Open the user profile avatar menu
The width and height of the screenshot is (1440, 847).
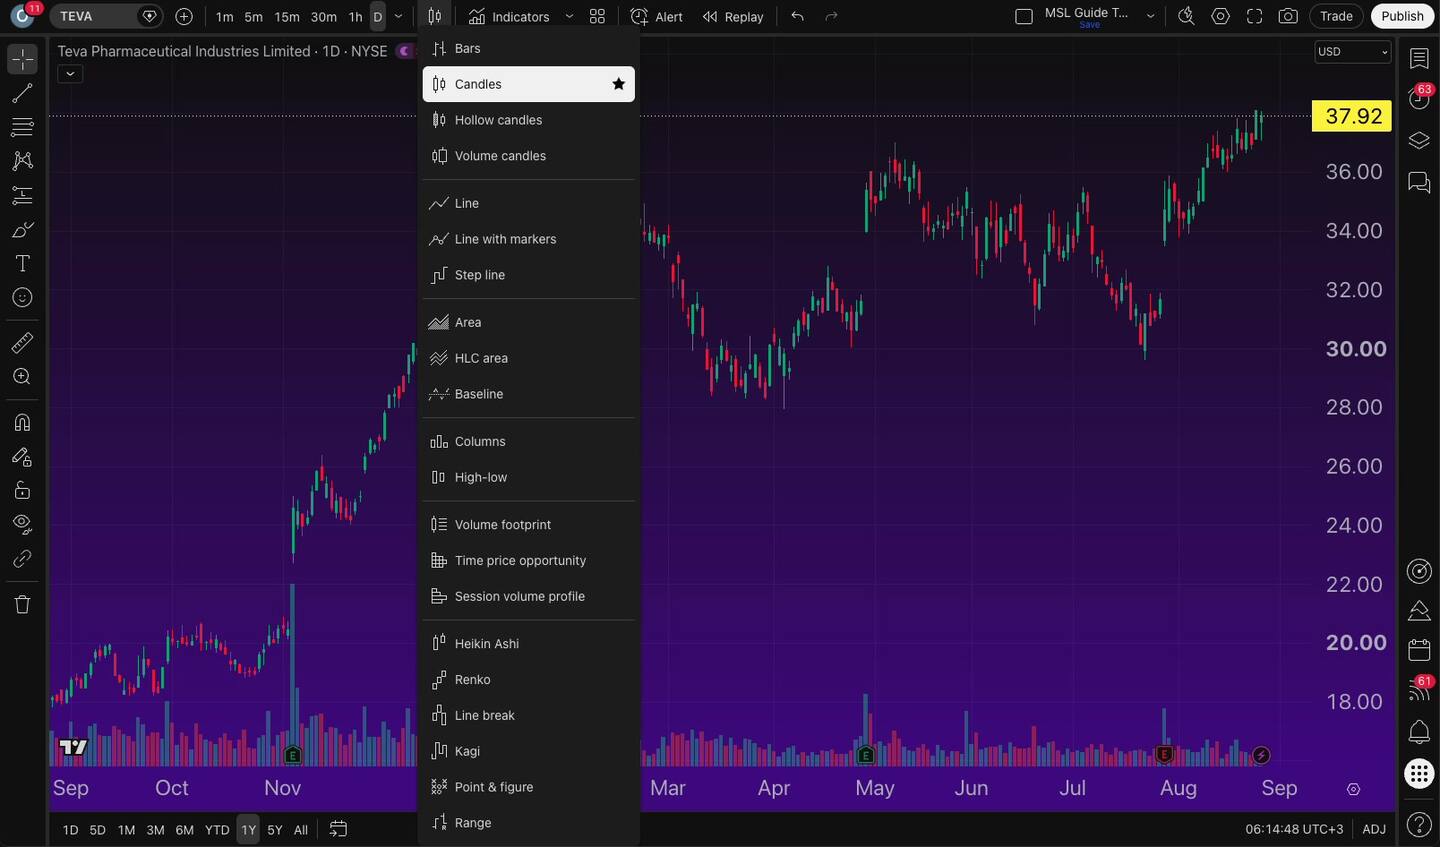tap(22, 16)
